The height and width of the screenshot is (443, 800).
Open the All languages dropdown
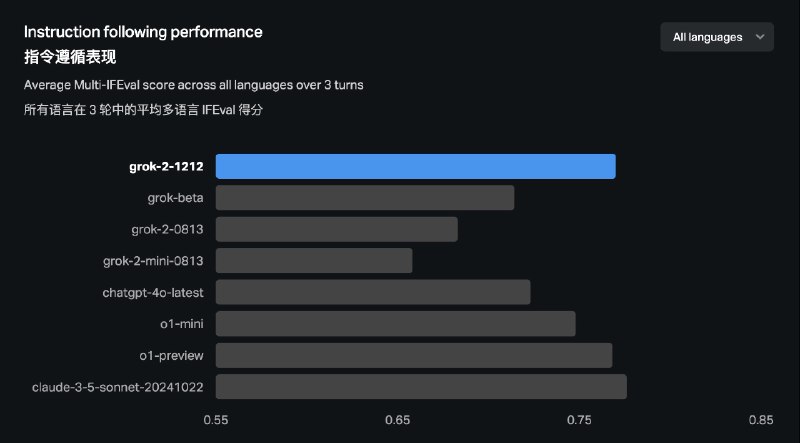pyautogui.click(x=716, y=37)
